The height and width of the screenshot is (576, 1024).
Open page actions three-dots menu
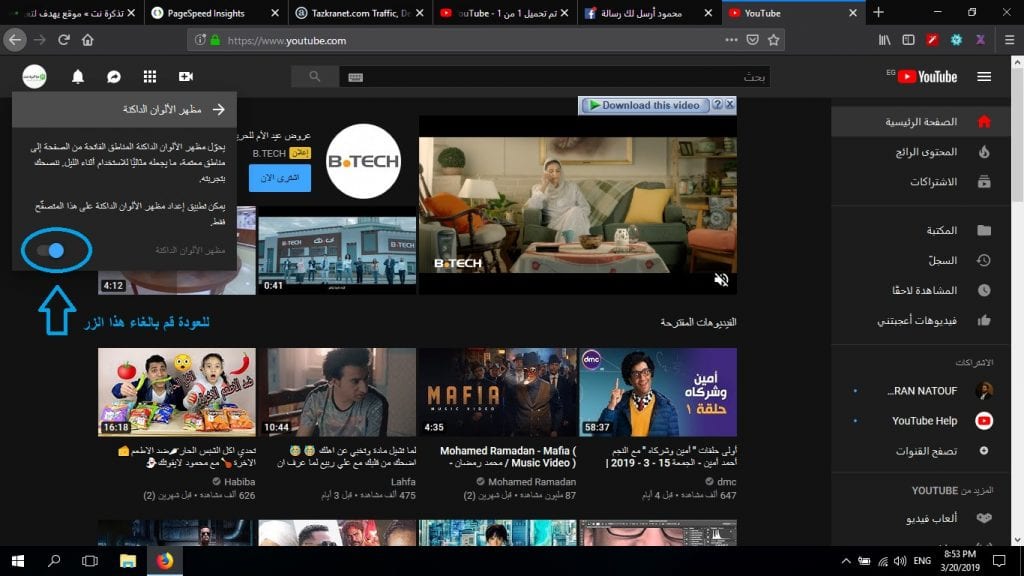pos(731,40)
